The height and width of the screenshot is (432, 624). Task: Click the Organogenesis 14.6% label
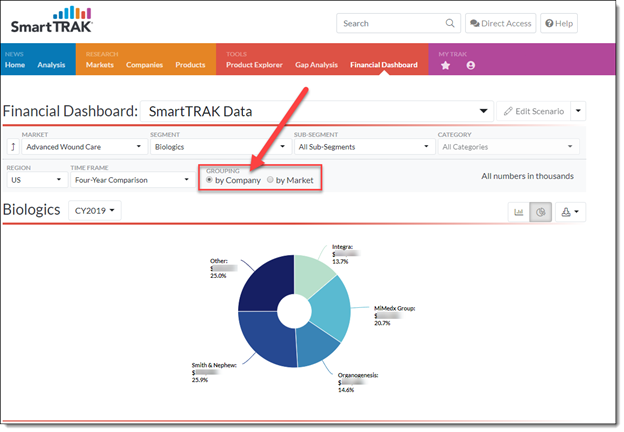pos(358,382)
